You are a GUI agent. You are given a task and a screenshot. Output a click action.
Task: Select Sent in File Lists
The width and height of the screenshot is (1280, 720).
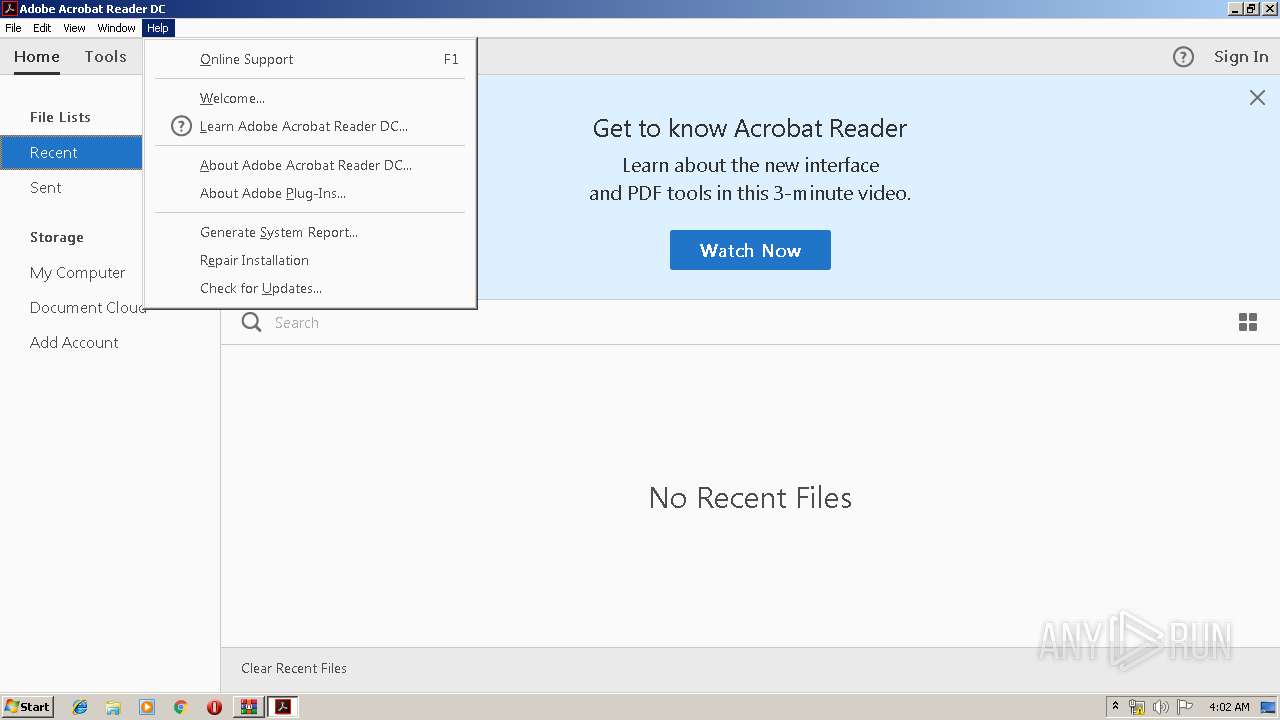click(x=46, y=188)
